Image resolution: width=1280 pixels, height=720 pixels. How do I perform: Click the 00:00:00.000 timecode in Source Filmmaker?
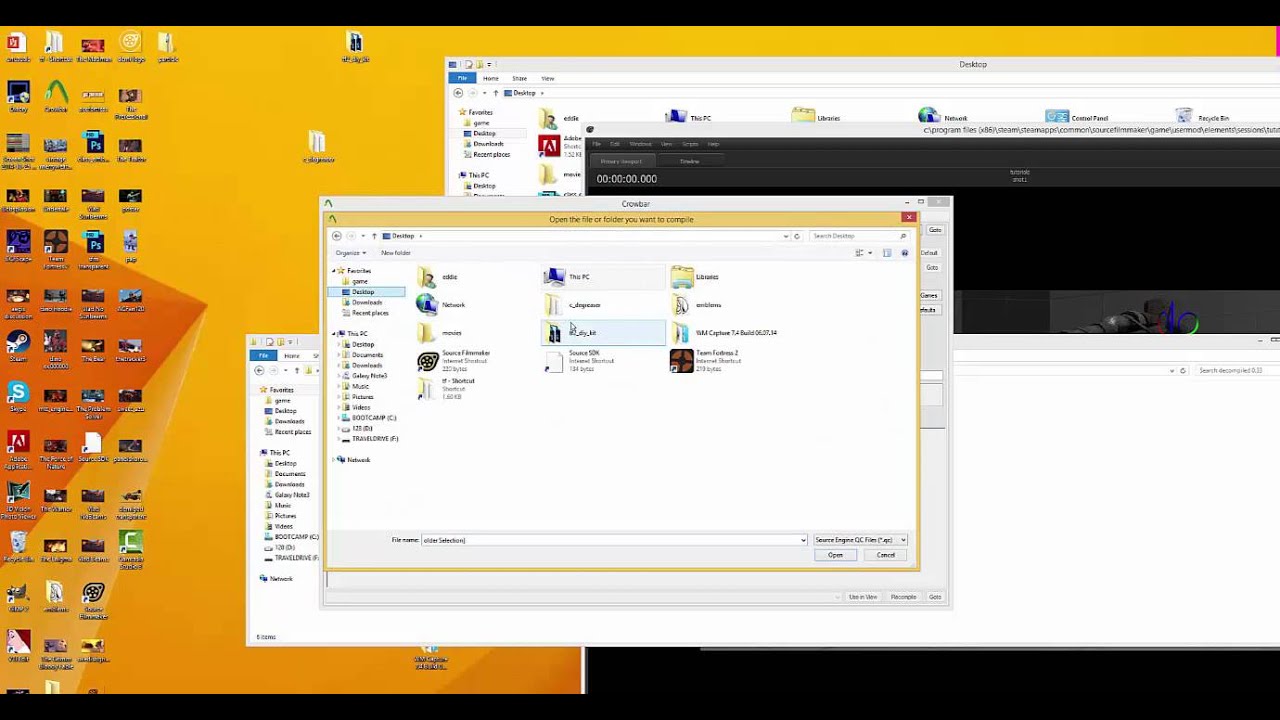coord(627,179)
